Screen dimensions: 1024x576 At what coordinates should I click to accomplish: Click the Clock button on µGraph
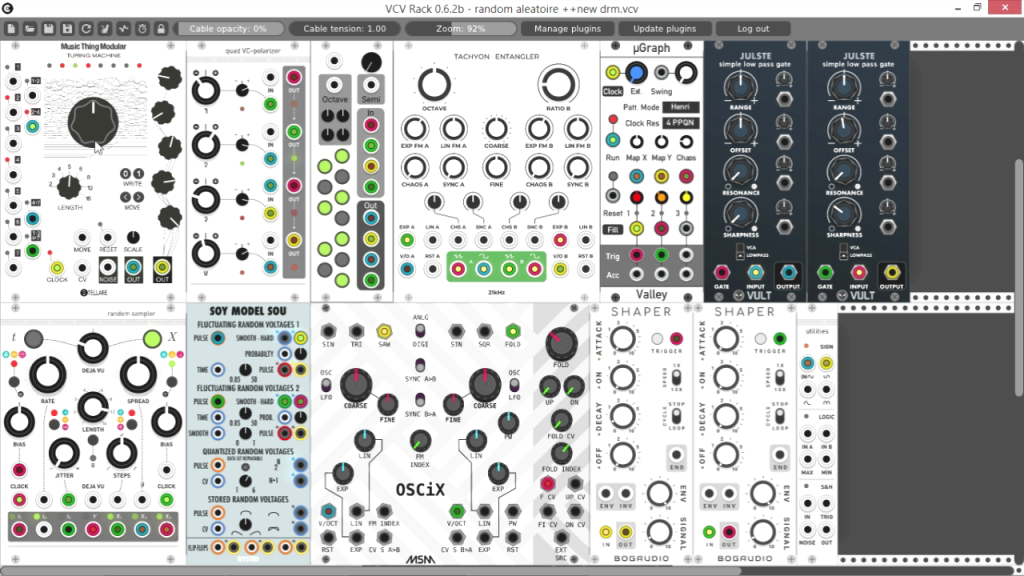pyautogui.click(x=613, y=91)
